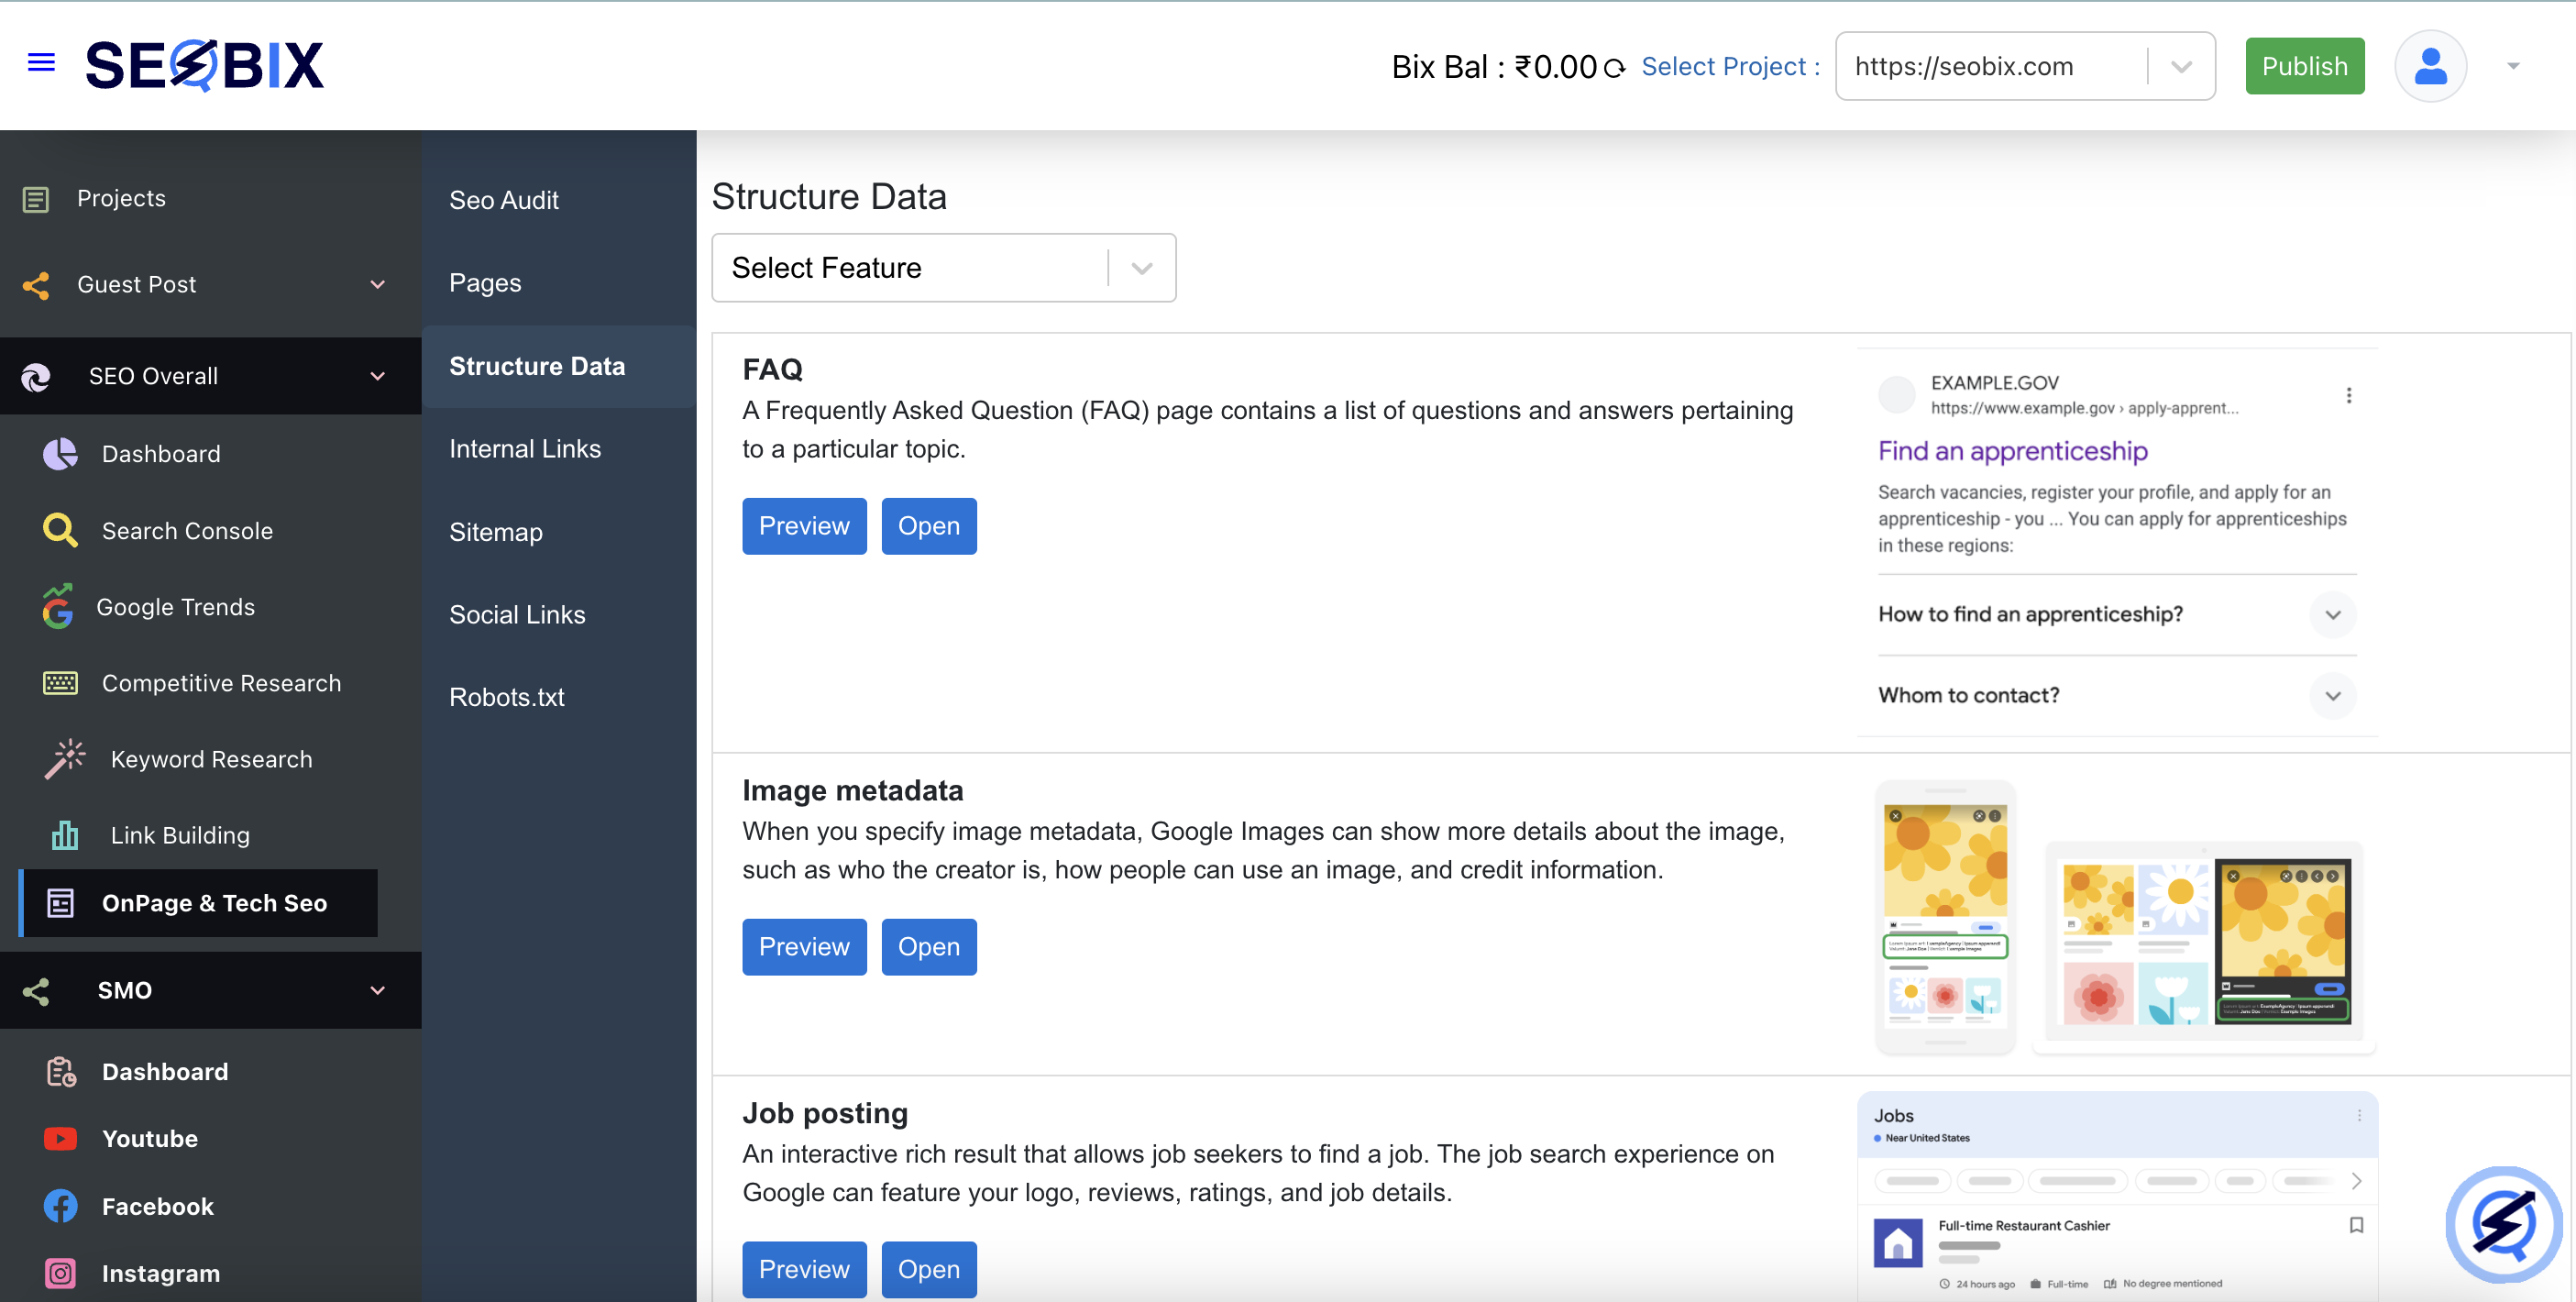2576x1302 pixels.
Task: Click the SMO Dashboard clipboard icon
Action: pos(60,1072)
